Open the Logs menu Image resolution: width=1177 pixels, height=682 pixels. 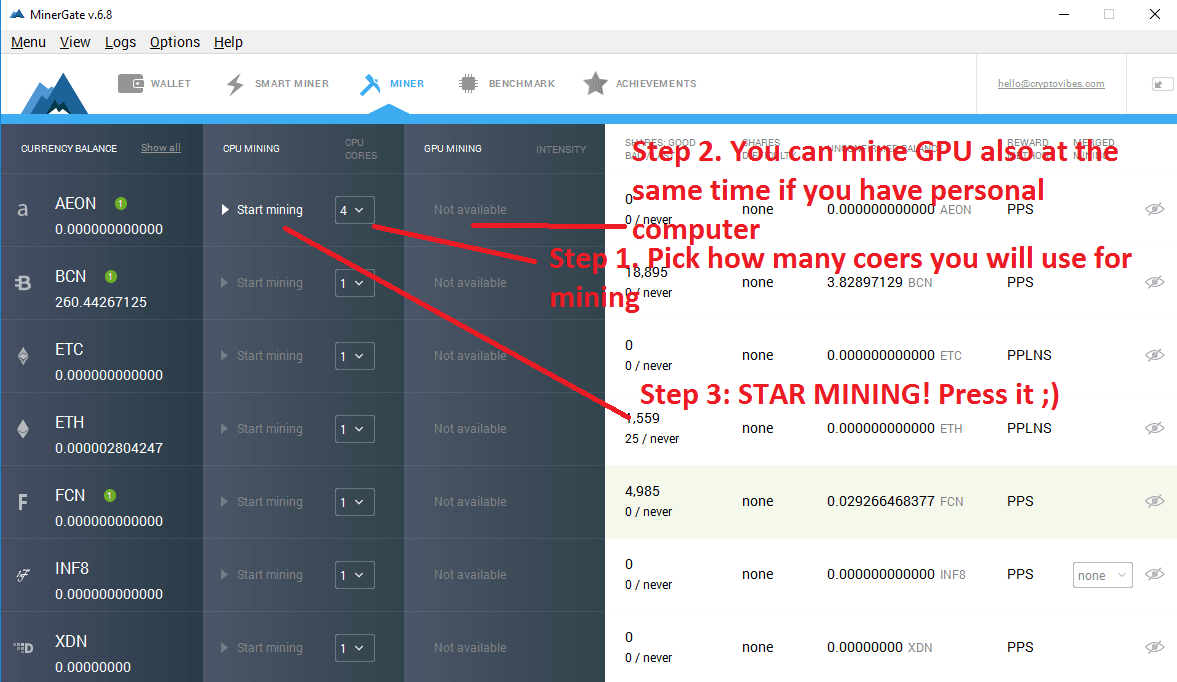(120, 42)
